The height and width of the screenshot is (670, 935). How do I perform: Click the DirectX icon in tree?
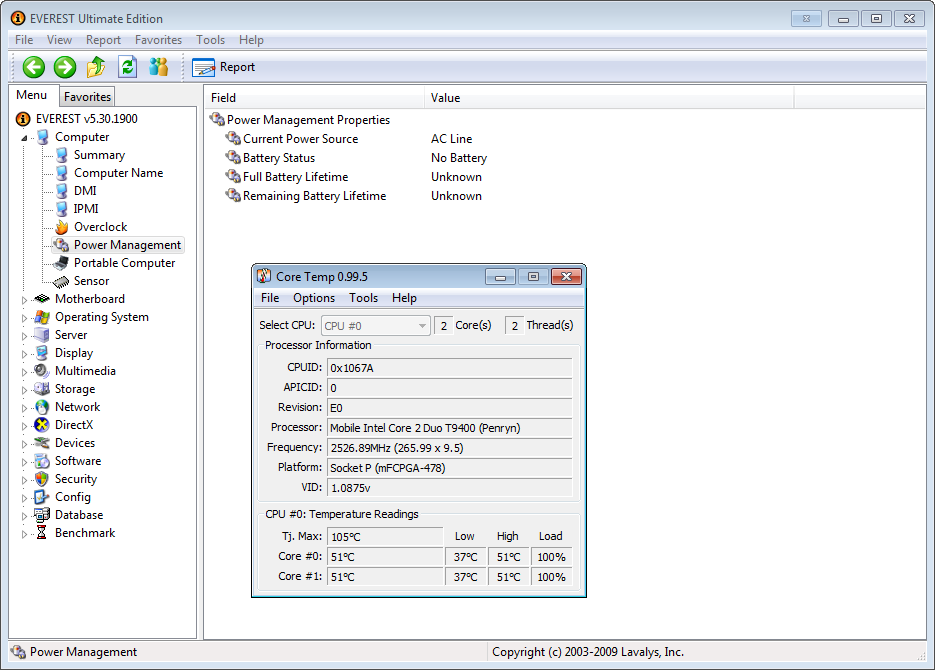coord(42,425)
